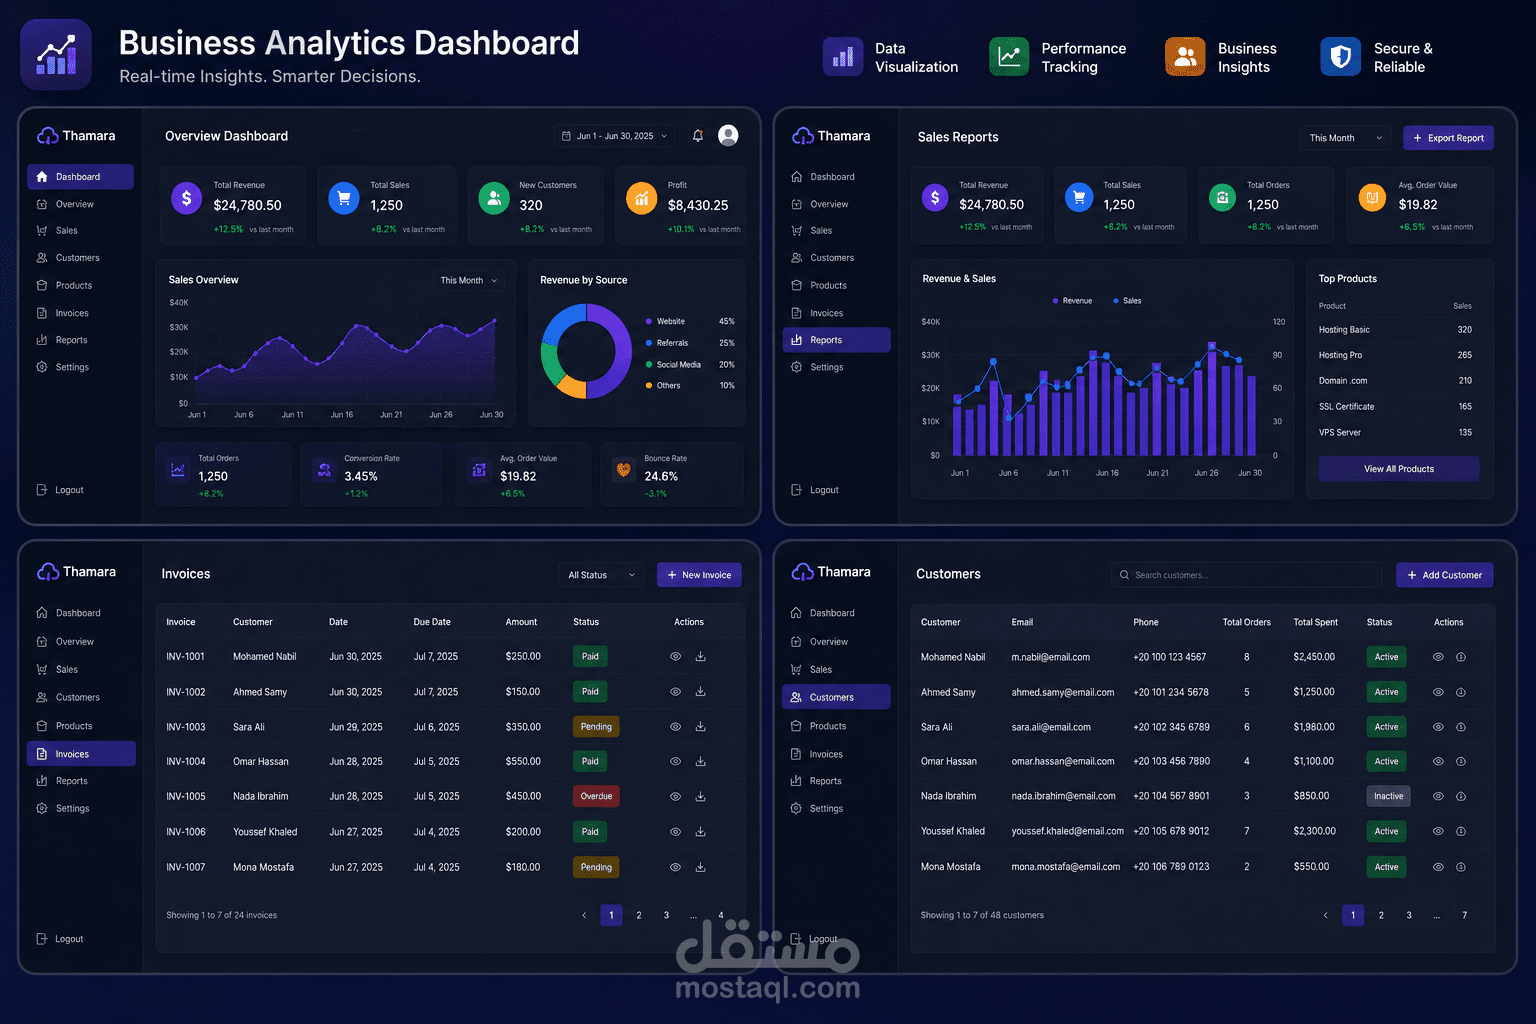Screen dimensions: 1536x1024
Task: Click the Inactive status badge for Nada Ibrahim
Action: point(1388,797)
